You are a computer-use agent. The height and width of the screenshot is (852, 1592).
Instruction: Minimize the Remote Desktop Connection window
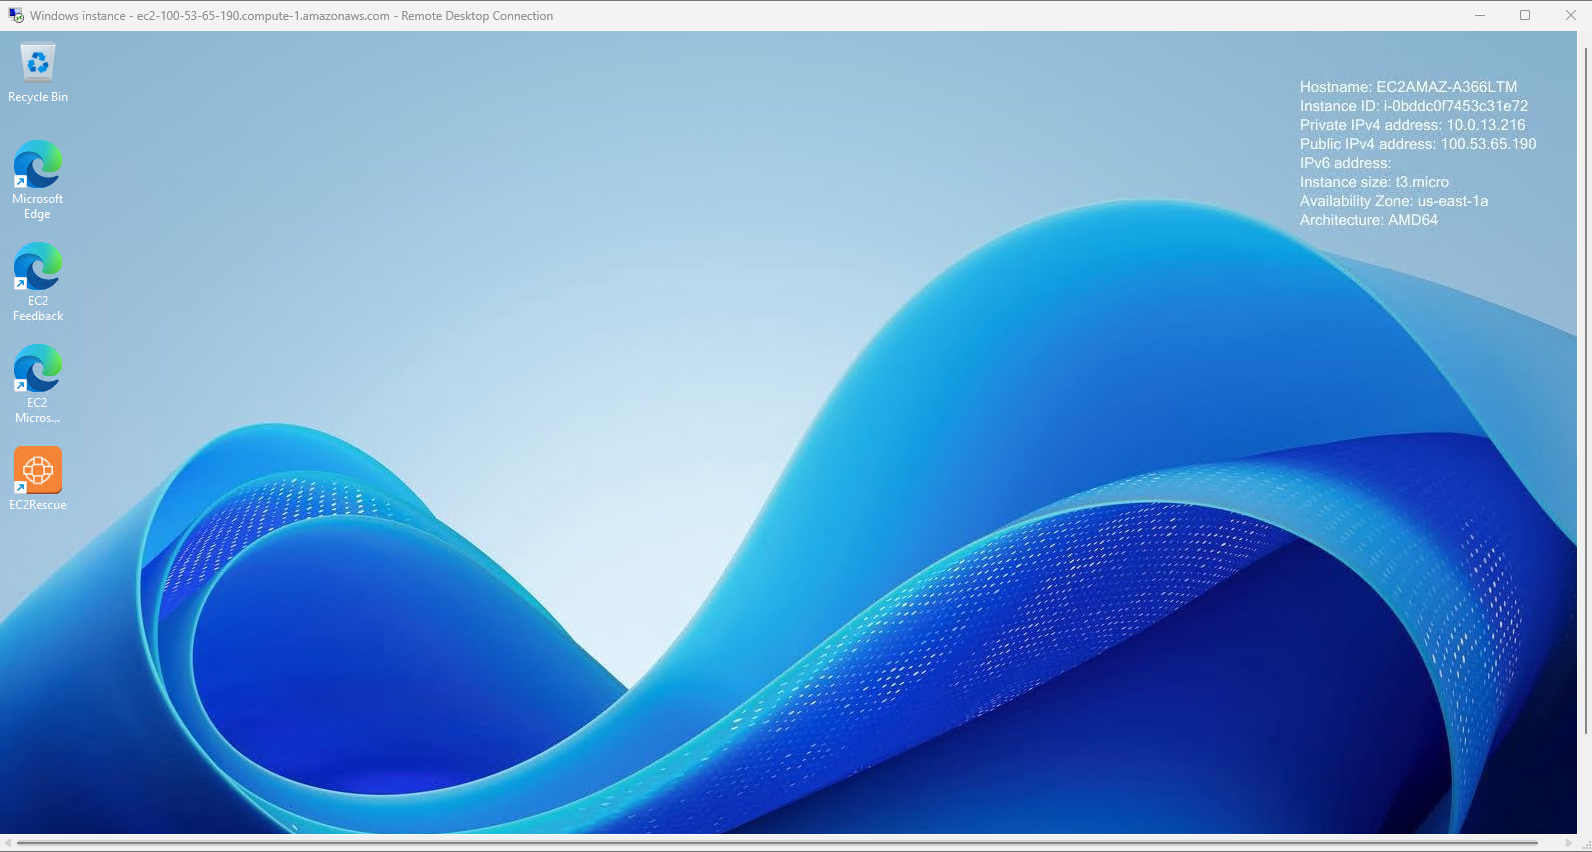(x=1480, y=15)
